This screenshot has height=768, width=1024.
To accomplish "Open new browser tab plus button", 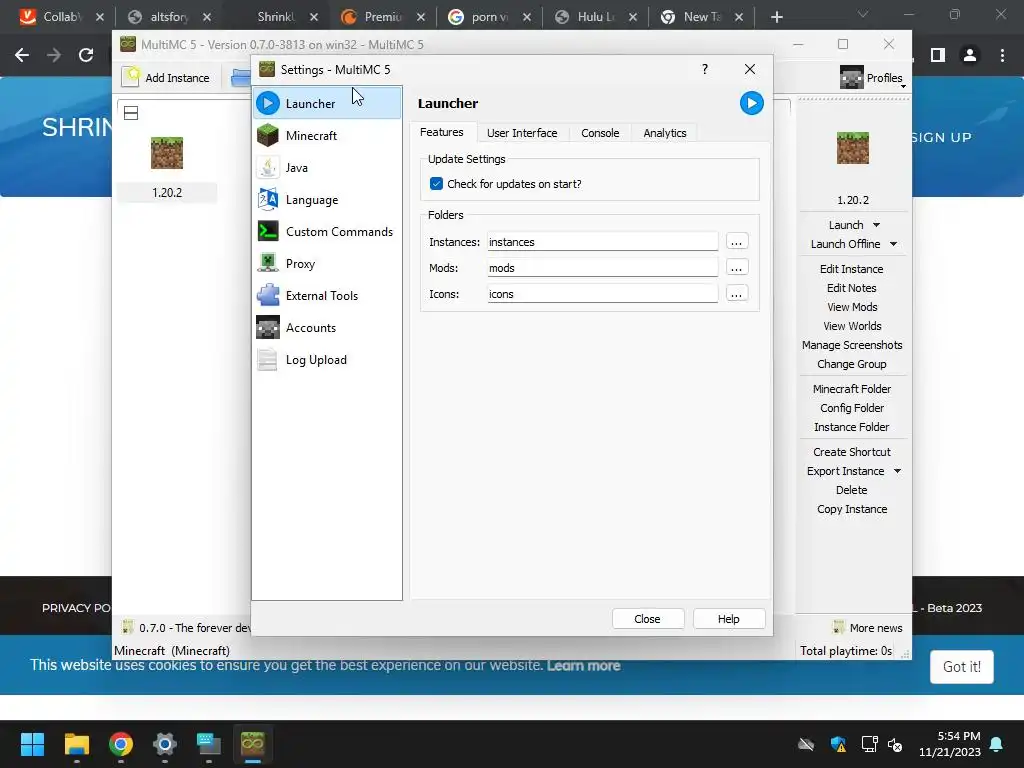I will coord(776,17).
